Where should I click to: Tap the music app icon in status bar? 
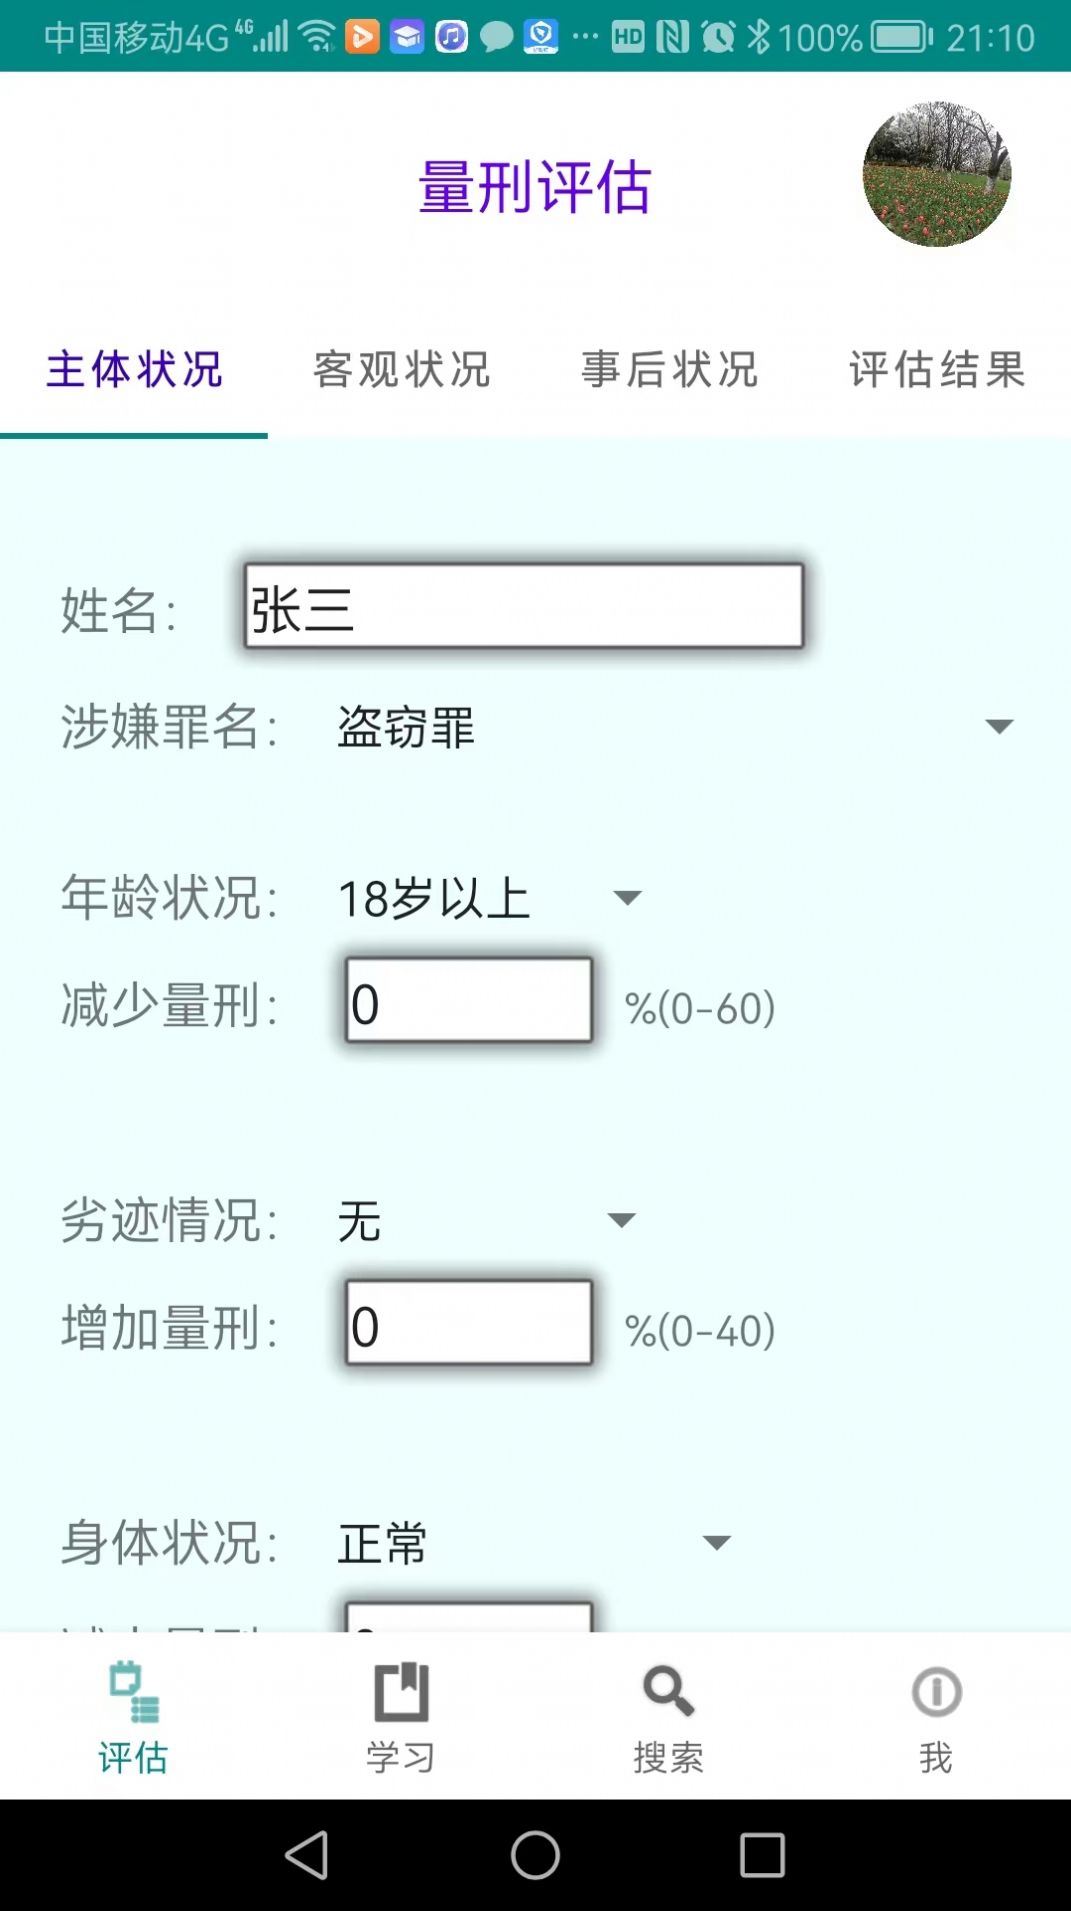click(x=451, y=38)
